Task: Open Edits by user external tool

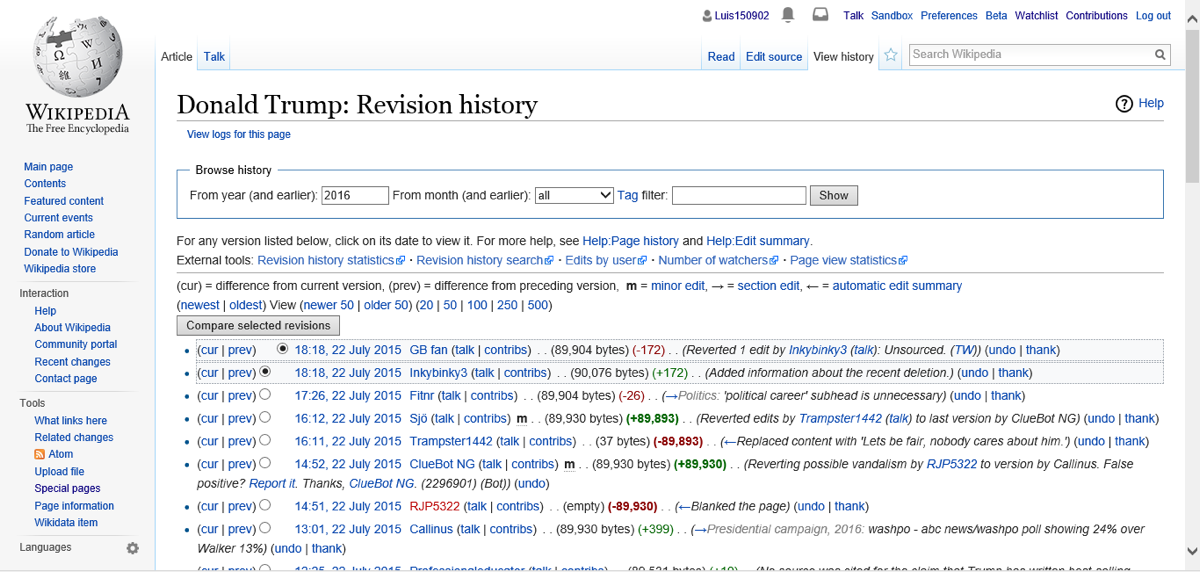Action: (605, 260)
